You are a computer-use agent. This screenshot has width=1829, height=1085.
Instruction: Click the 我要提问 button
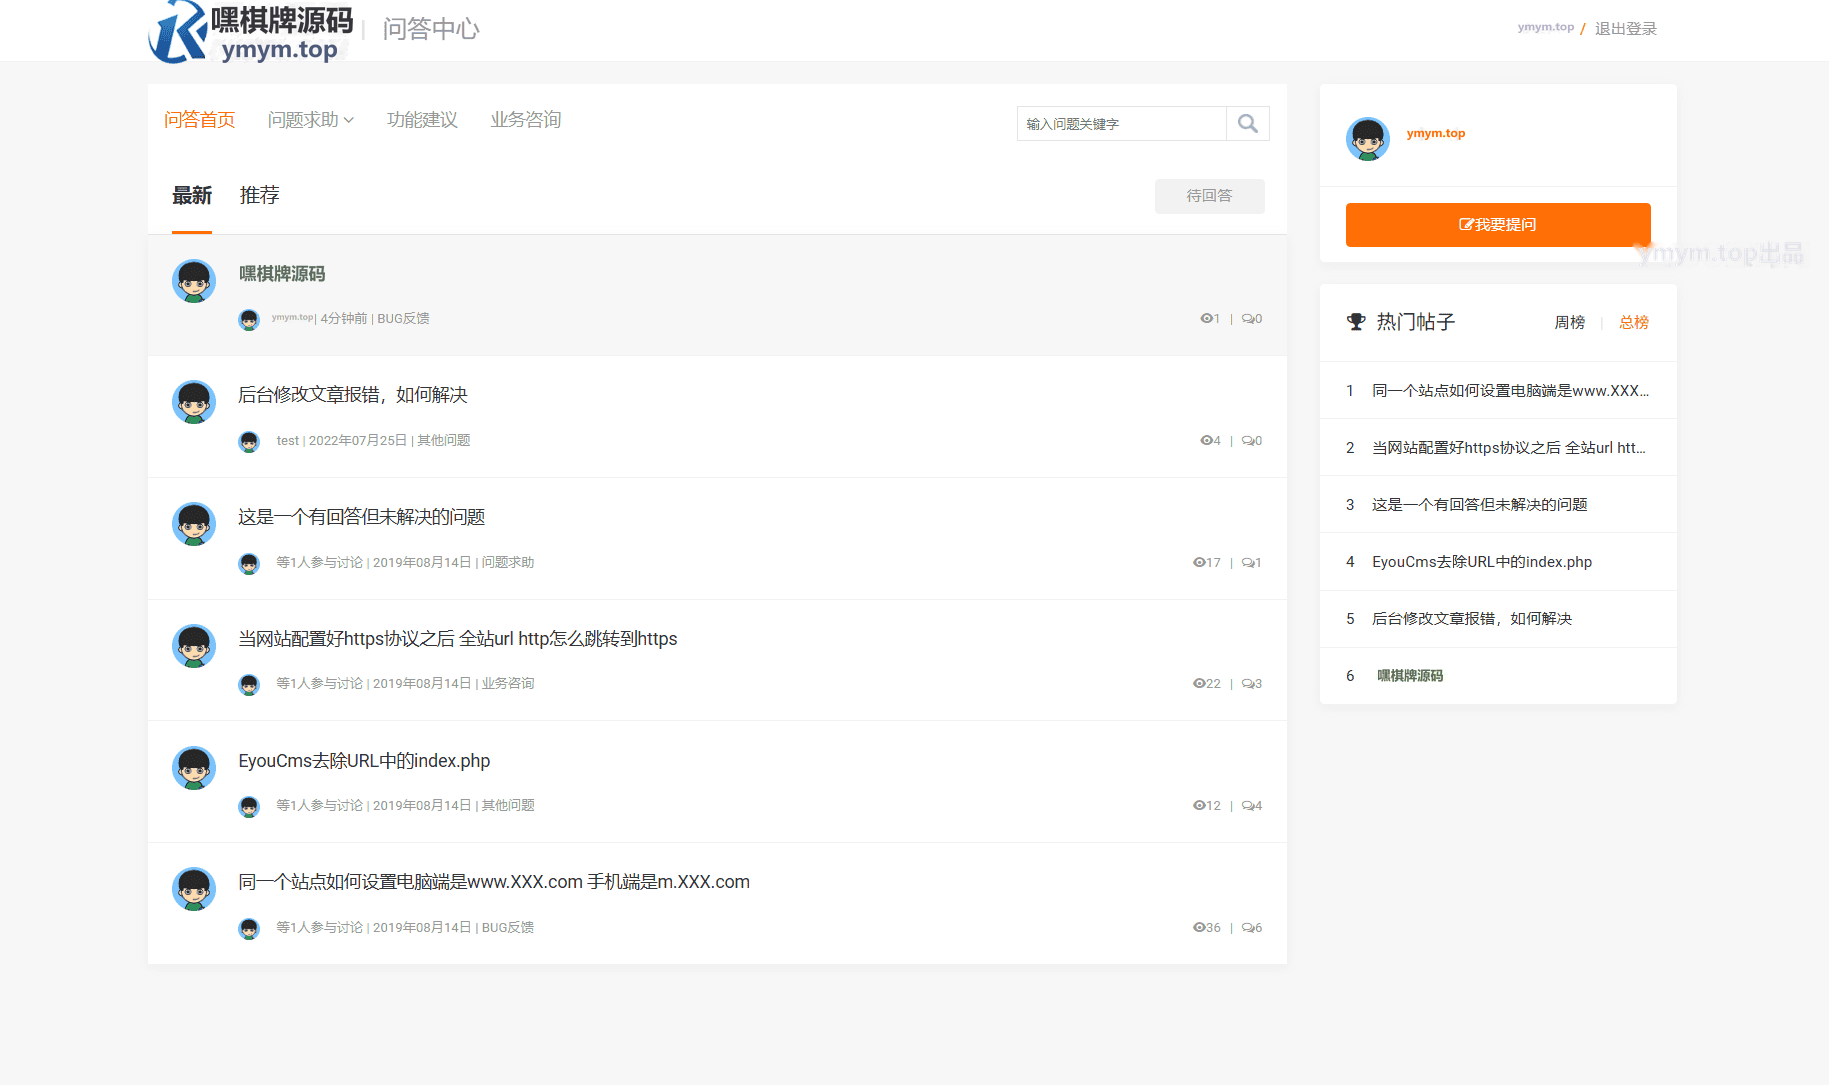click(1498, 225)
